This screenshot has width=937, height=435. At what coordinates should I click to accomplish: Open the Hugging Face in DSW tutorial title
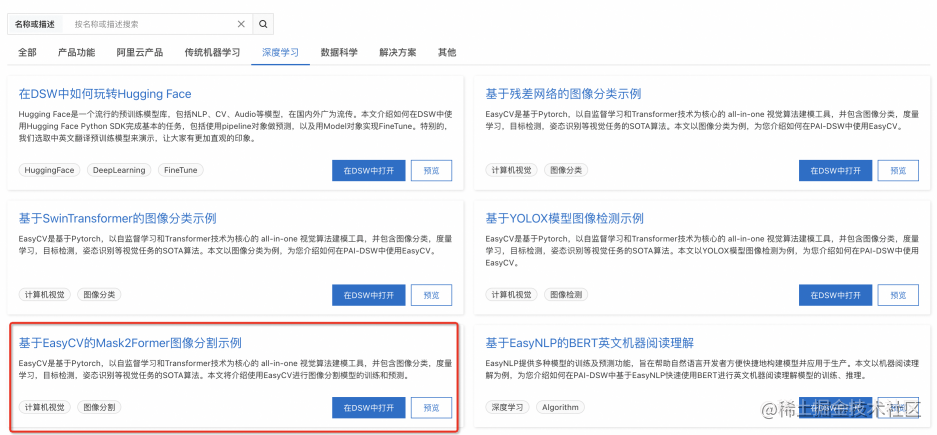point(105,94)
